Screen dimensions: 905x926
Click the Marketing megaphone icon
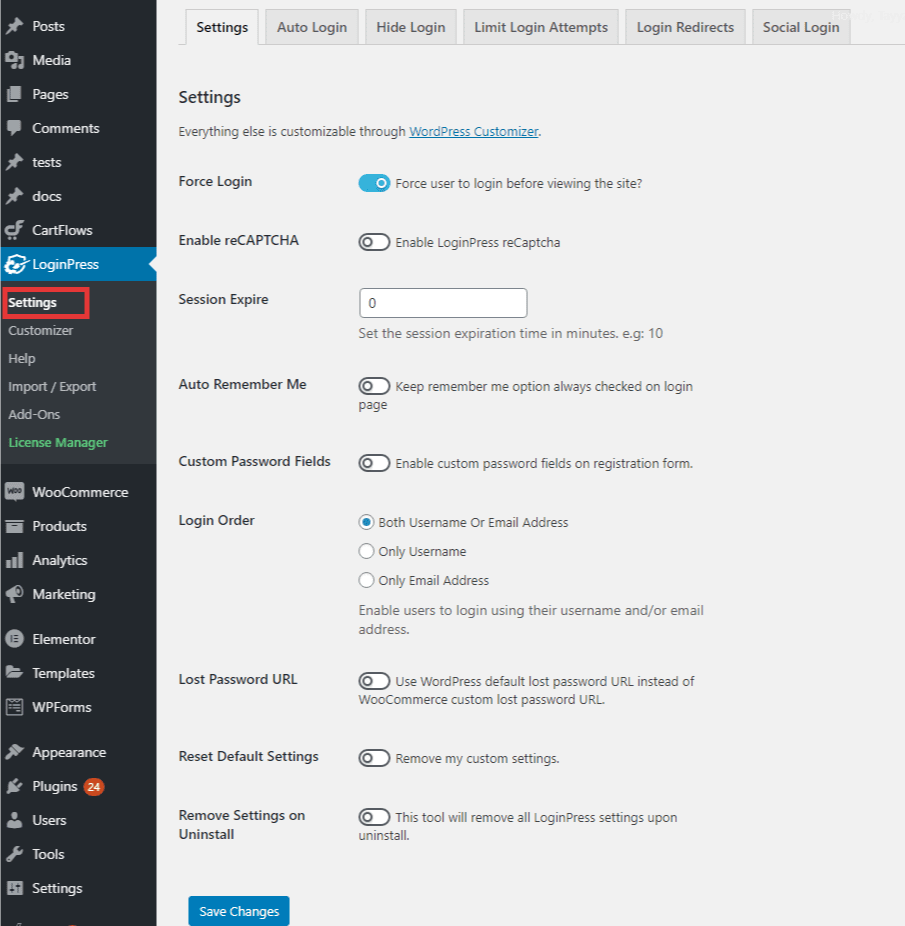(14, 594)
